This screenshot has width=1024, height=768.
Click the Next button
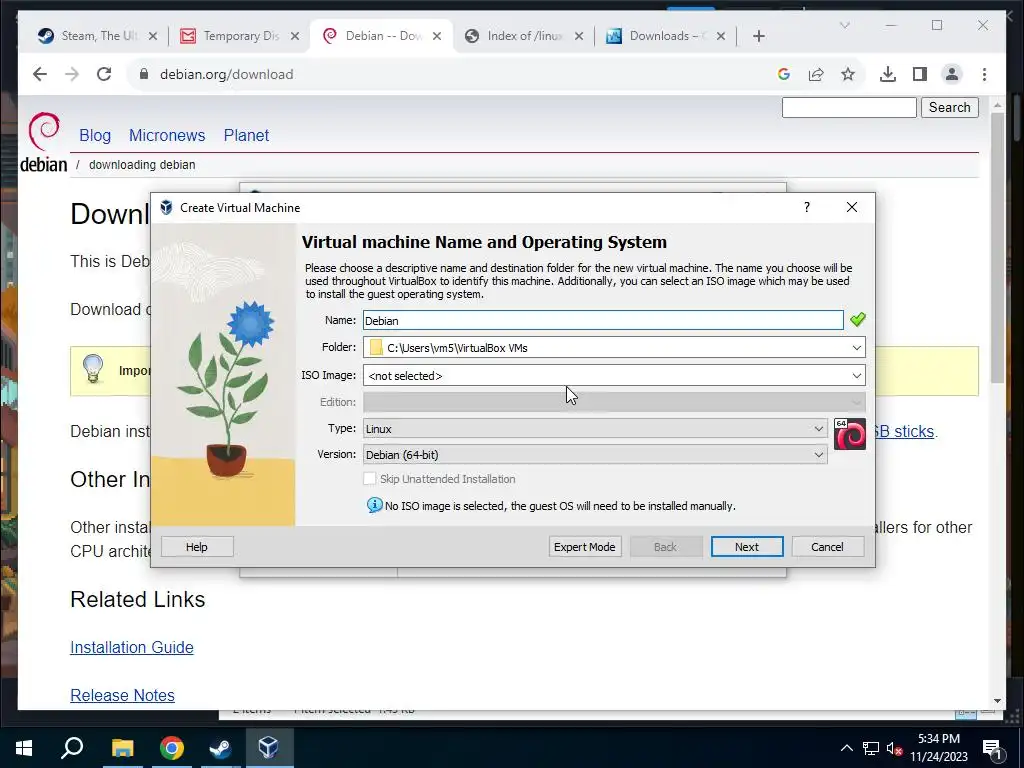[x=746, y=547]
